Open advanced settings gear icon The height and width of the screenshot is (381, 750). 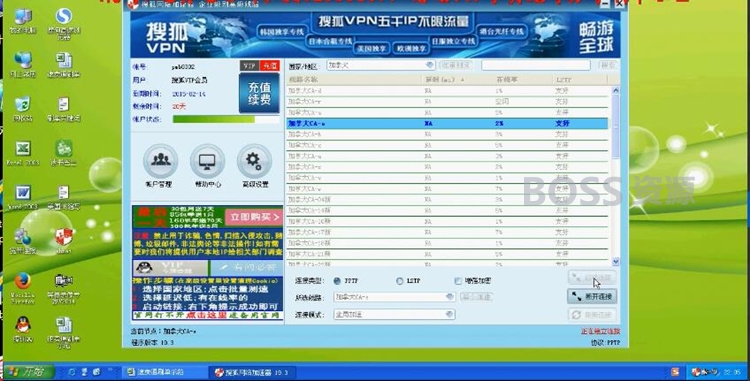click(x=254, y=161)
